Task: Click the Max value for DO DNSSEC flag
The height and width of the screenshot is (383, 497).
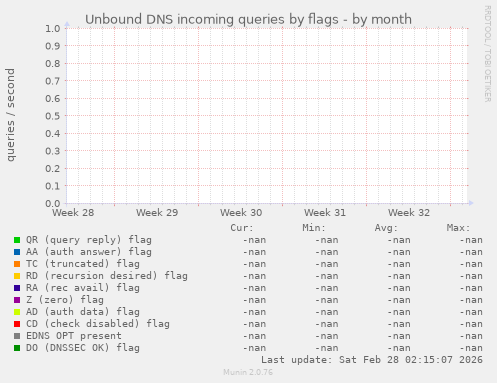Action: point(471,348)
